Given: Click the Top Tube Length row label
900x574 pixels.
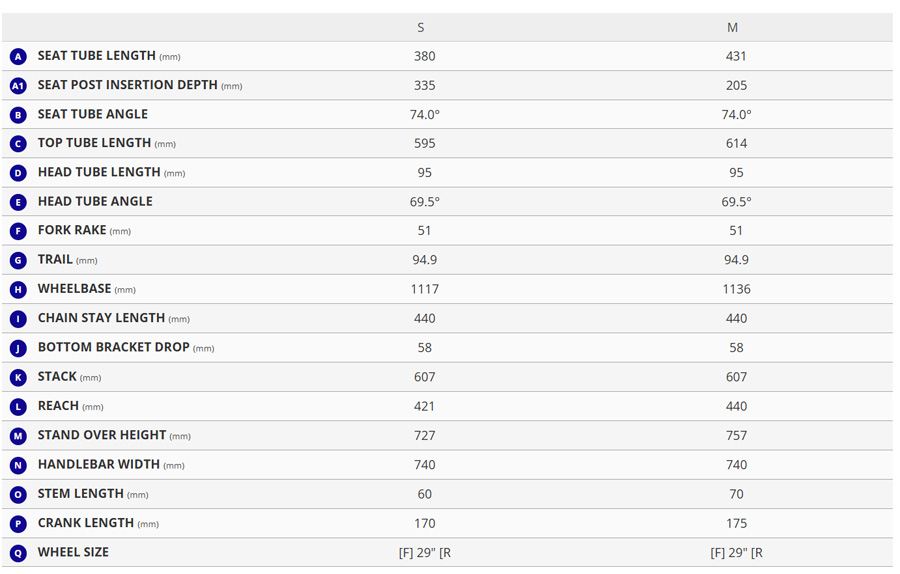Looking at the screenshot, I should tap(94, 143).
